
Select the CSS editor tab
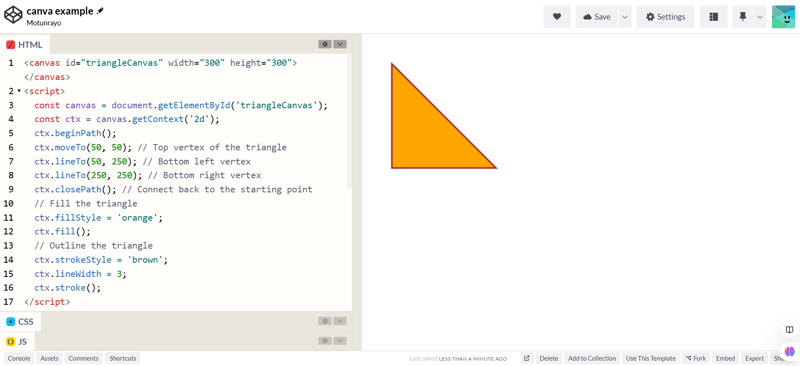pyautogui.click(x=20, y=322)
